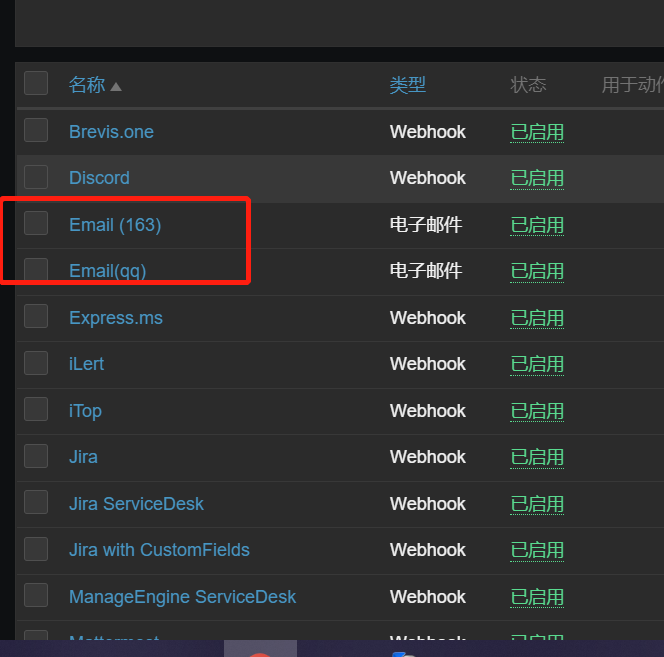Click the Webhook type cell for ManageEngine ServiceDesk

[428, 597]
